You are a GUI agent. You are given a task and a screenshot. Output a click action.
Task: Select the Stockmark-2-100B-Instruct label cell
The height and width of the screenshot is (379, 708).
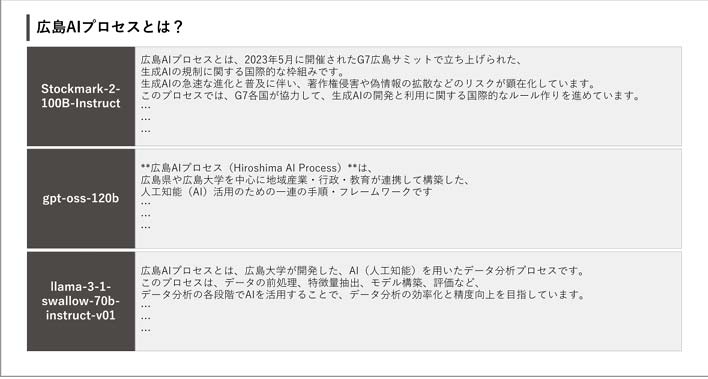(x=81, y=96)
